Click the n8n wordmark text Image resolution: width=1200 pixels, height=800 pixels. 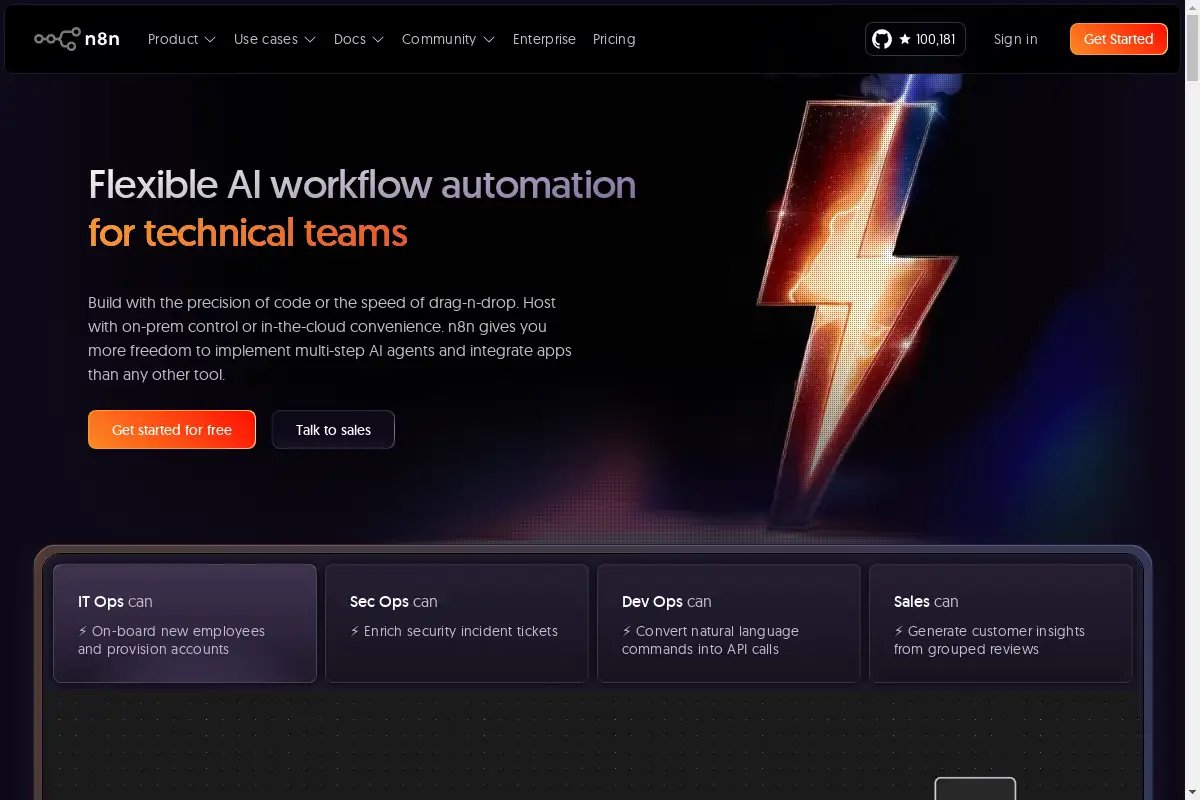click(x=102, y=39)
